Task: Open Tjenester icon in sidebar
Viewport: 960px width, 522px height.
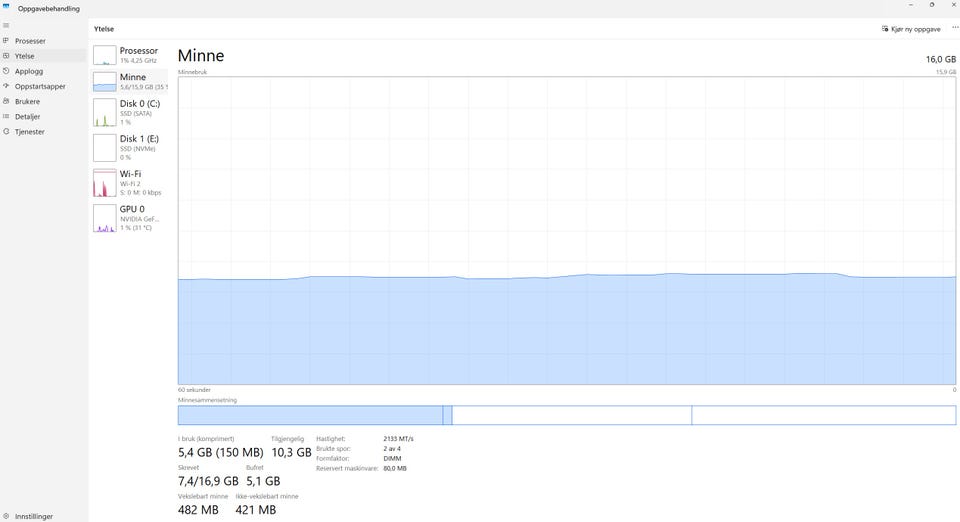Action: 6,132
